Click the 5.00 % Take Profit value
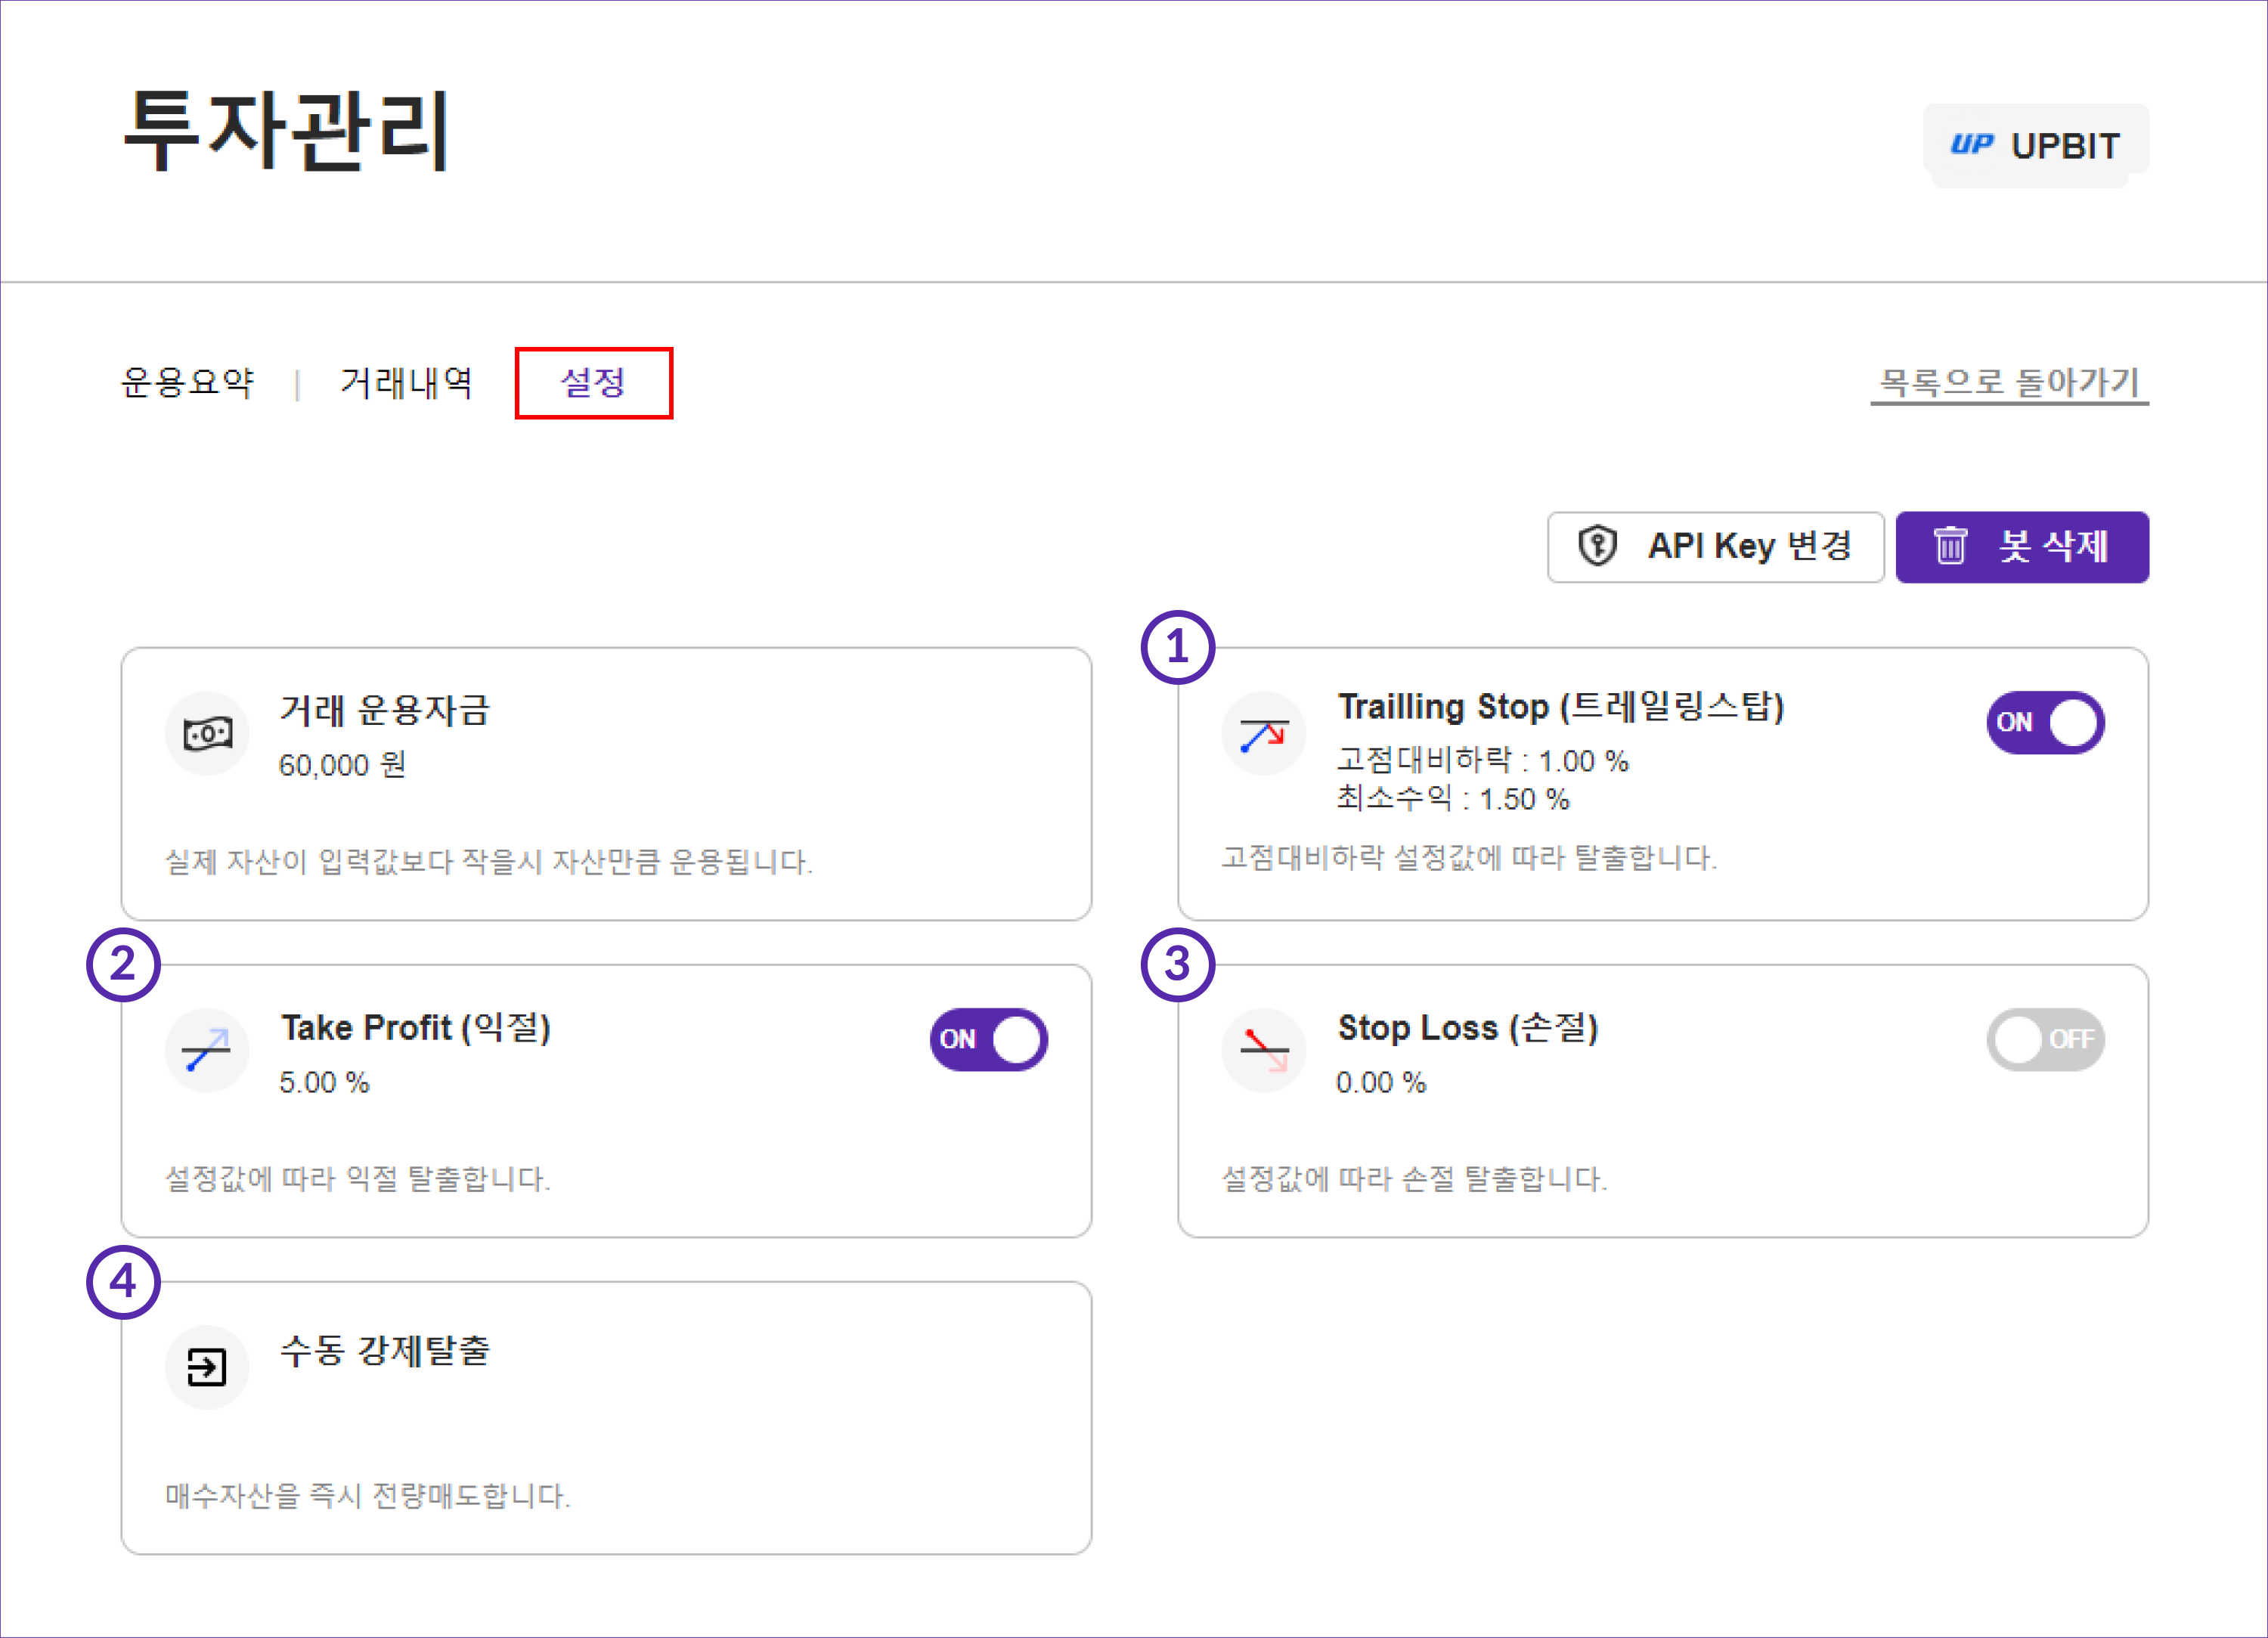This screenshot has width=2268, height=1638. click(324, 1082)
